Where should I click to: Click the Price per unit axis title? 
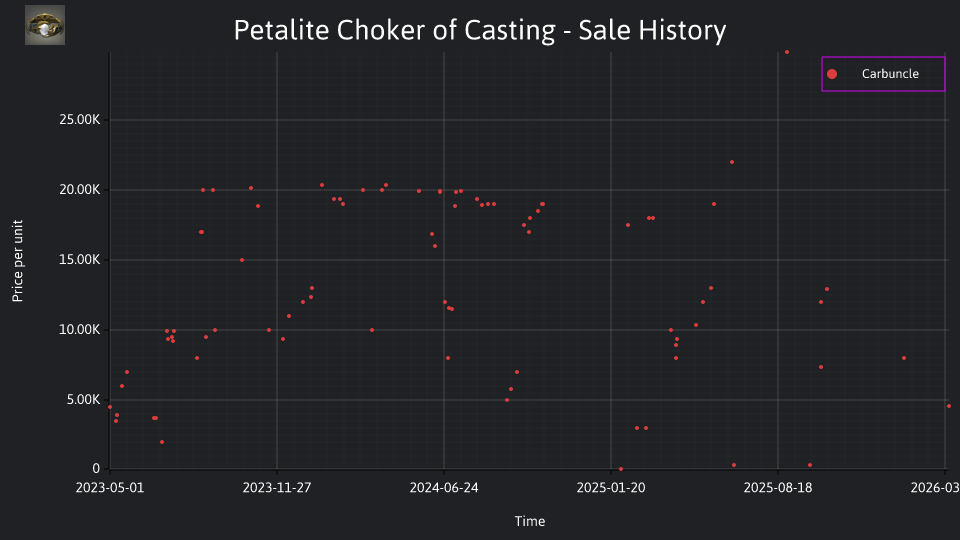(x=18, y=261)
